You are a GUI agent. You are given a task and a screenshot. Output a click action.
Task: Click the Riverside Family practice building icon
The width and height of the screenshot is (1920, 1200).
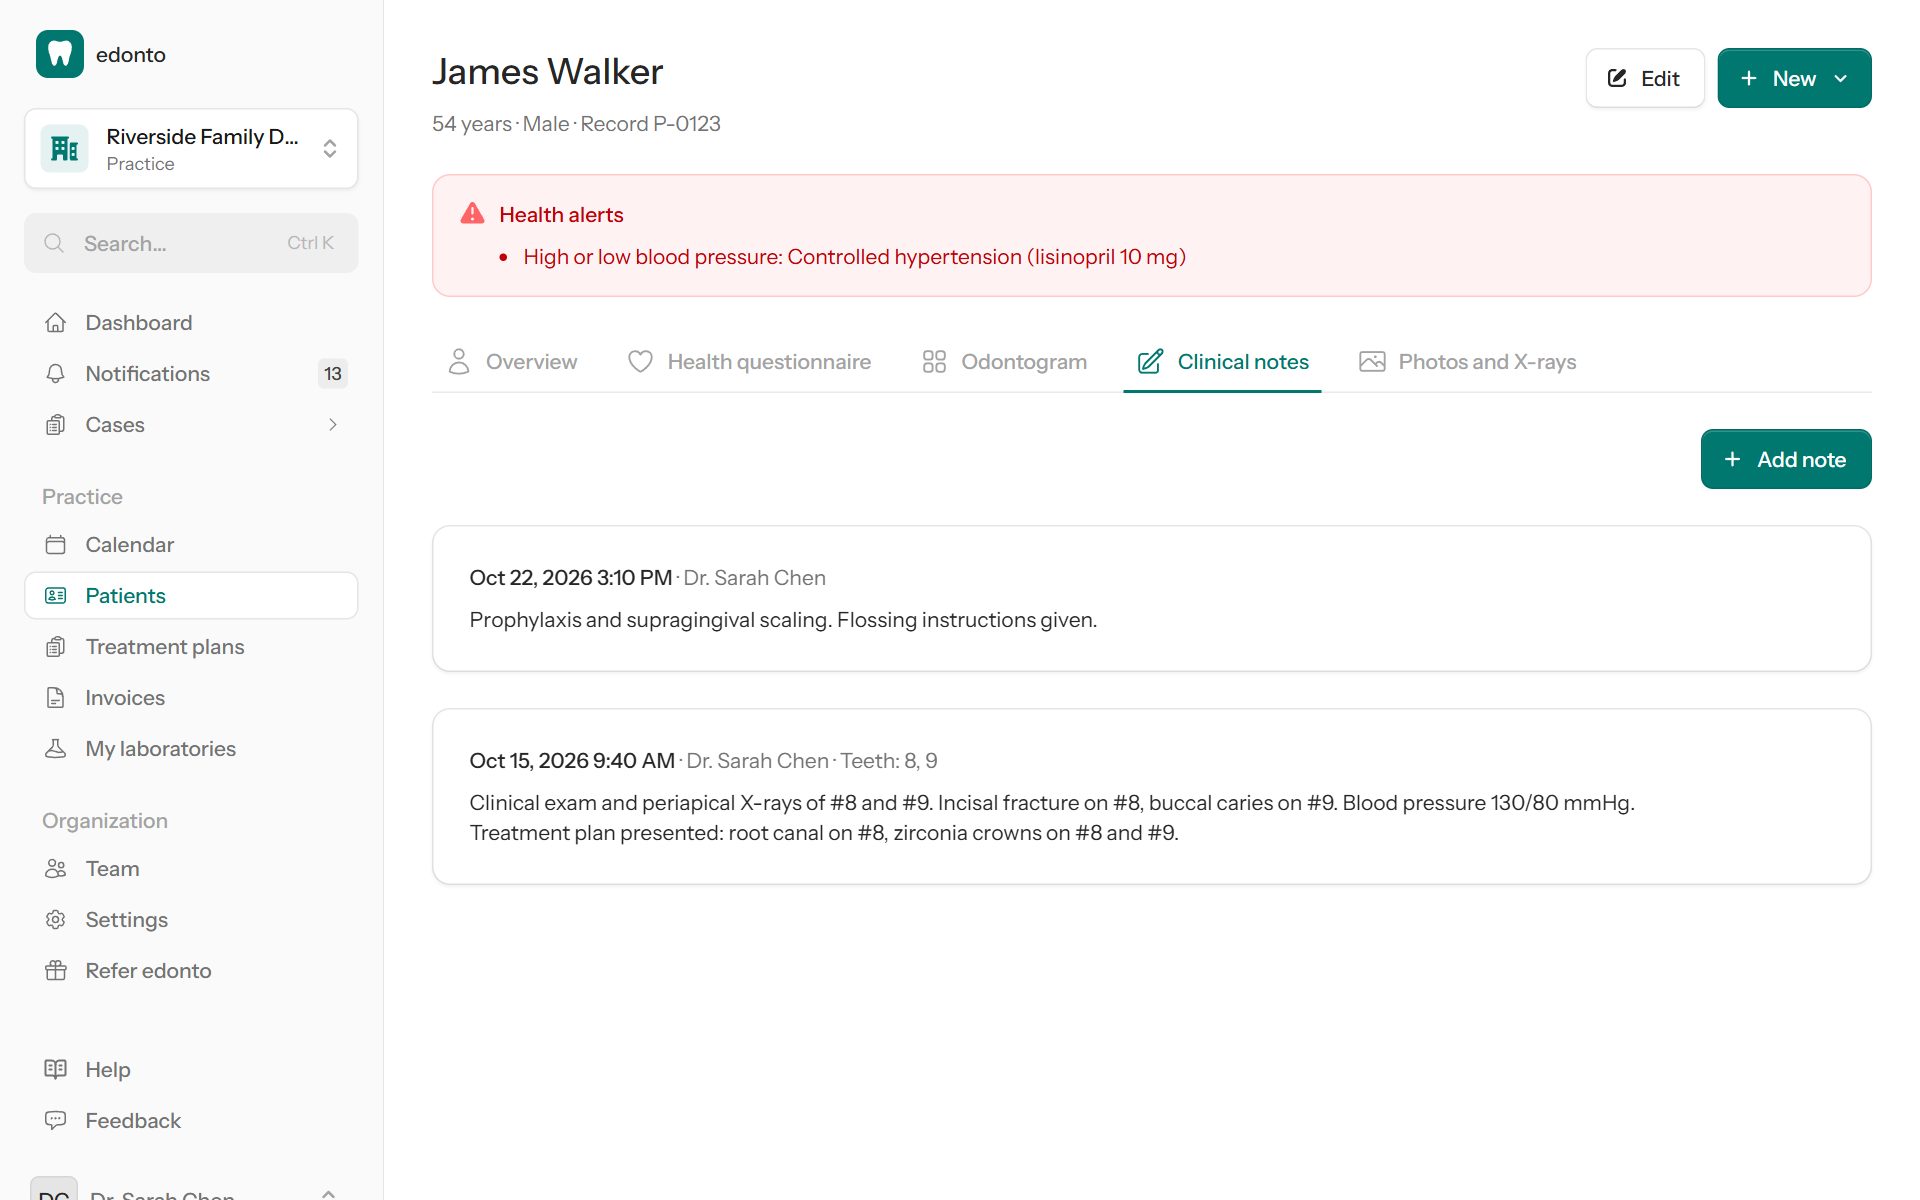tap(65, 149)
